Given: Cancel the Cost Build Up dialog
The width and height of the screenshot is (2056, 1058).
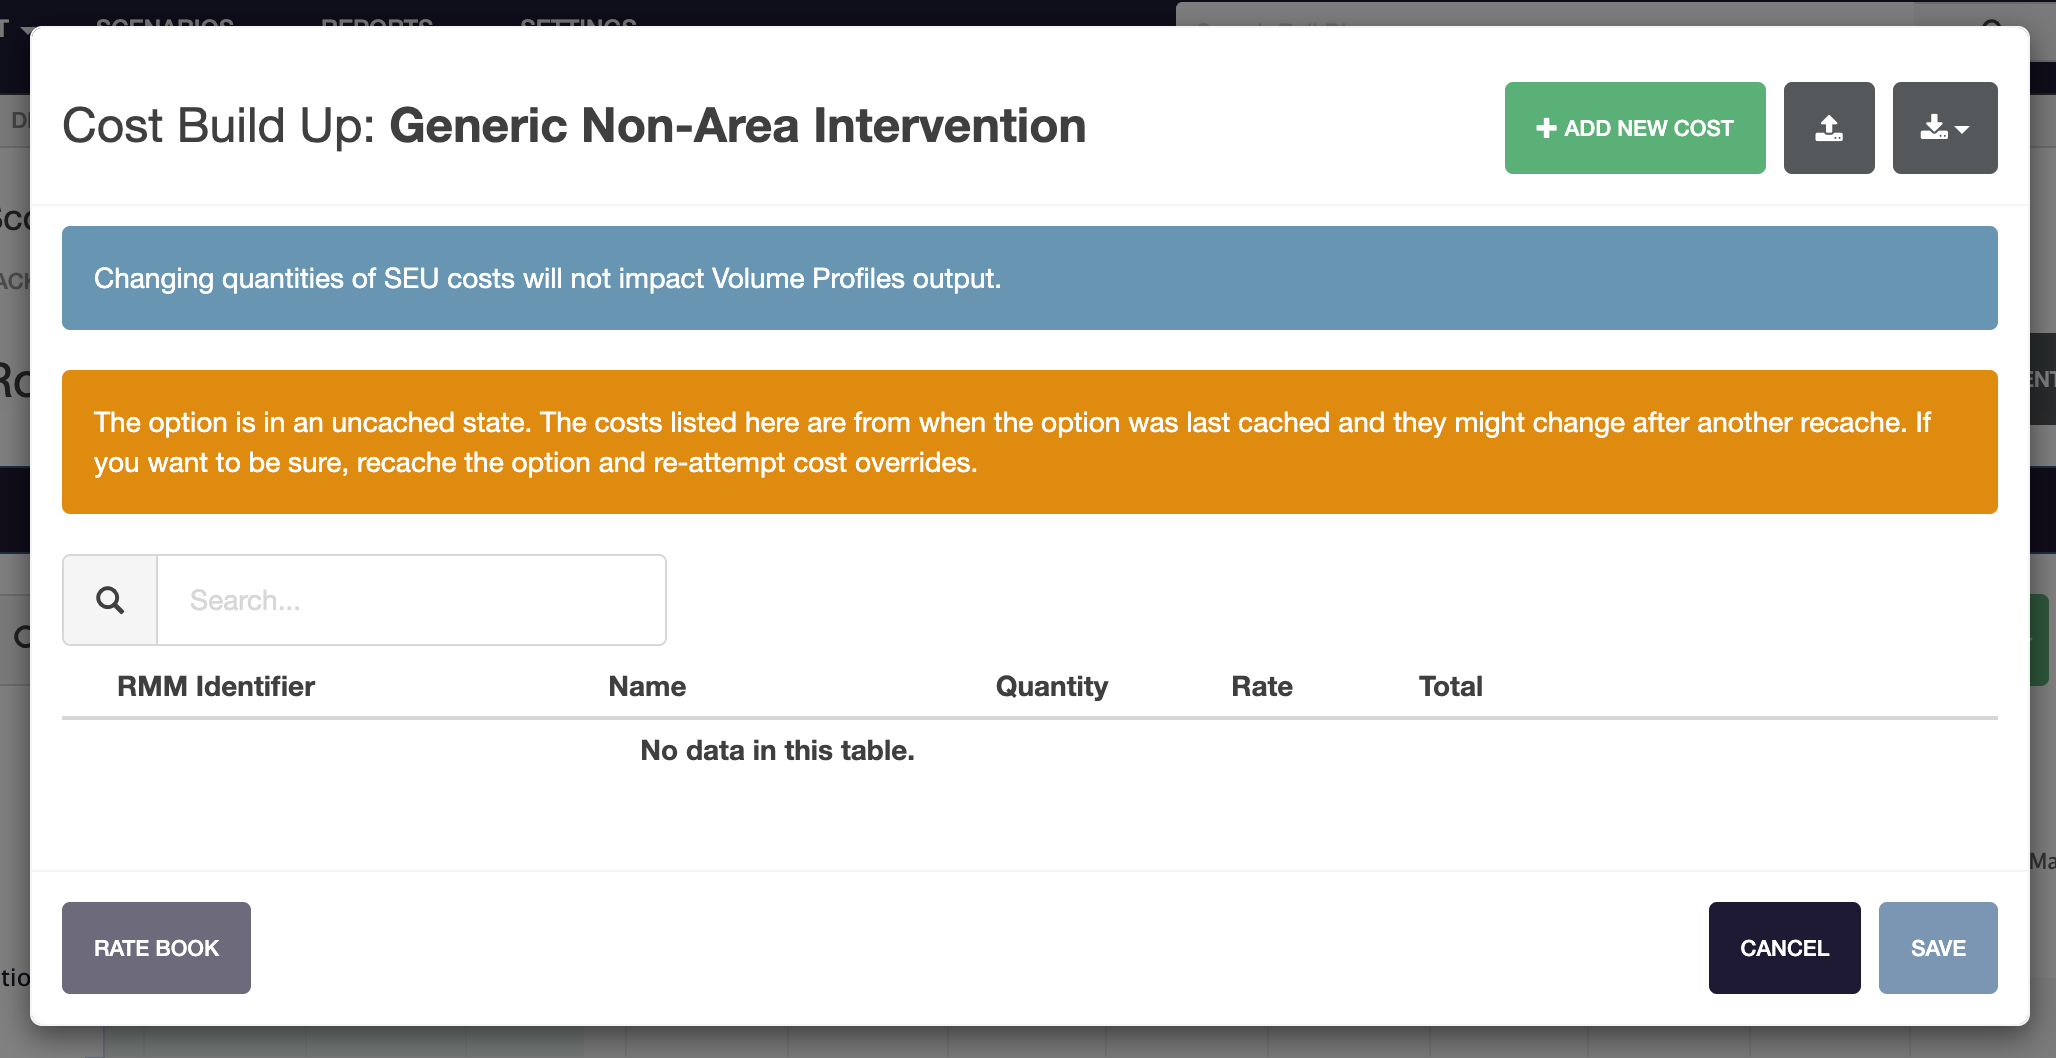Looking at the screenshot, I should tap(1784, 948).
